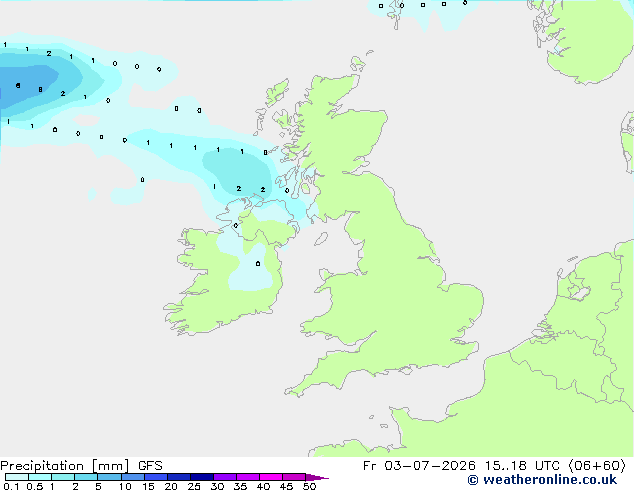Image resolution: width=634 pixels, height=490 pixels.
Task: Select the 35–40 mm legend swatch
Action: pyautogui.click(x=248, y=477)
